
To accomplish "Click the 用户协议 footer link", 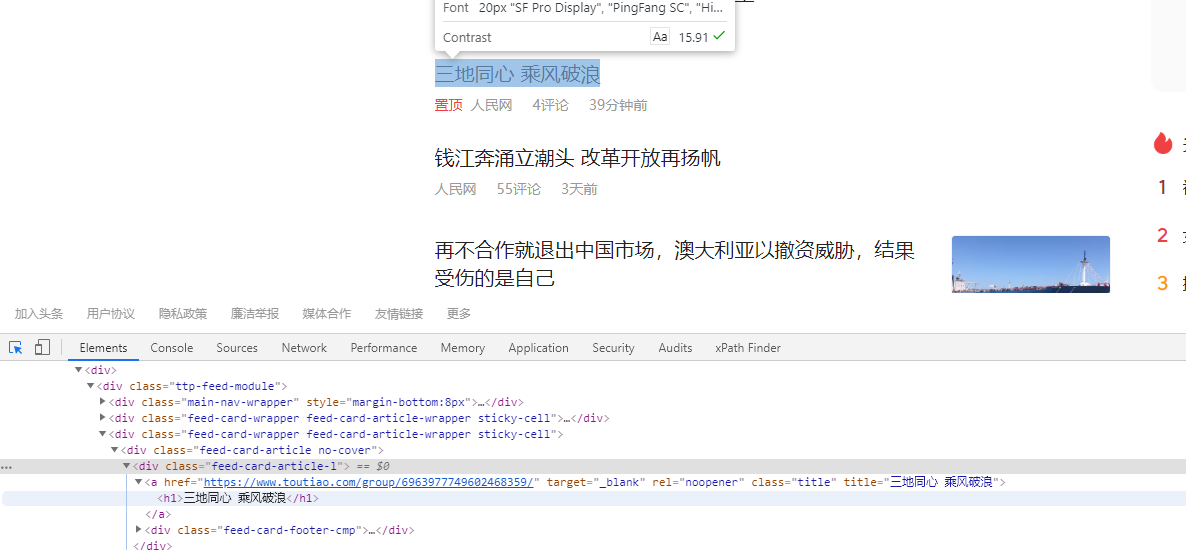I will click(110, 313).
